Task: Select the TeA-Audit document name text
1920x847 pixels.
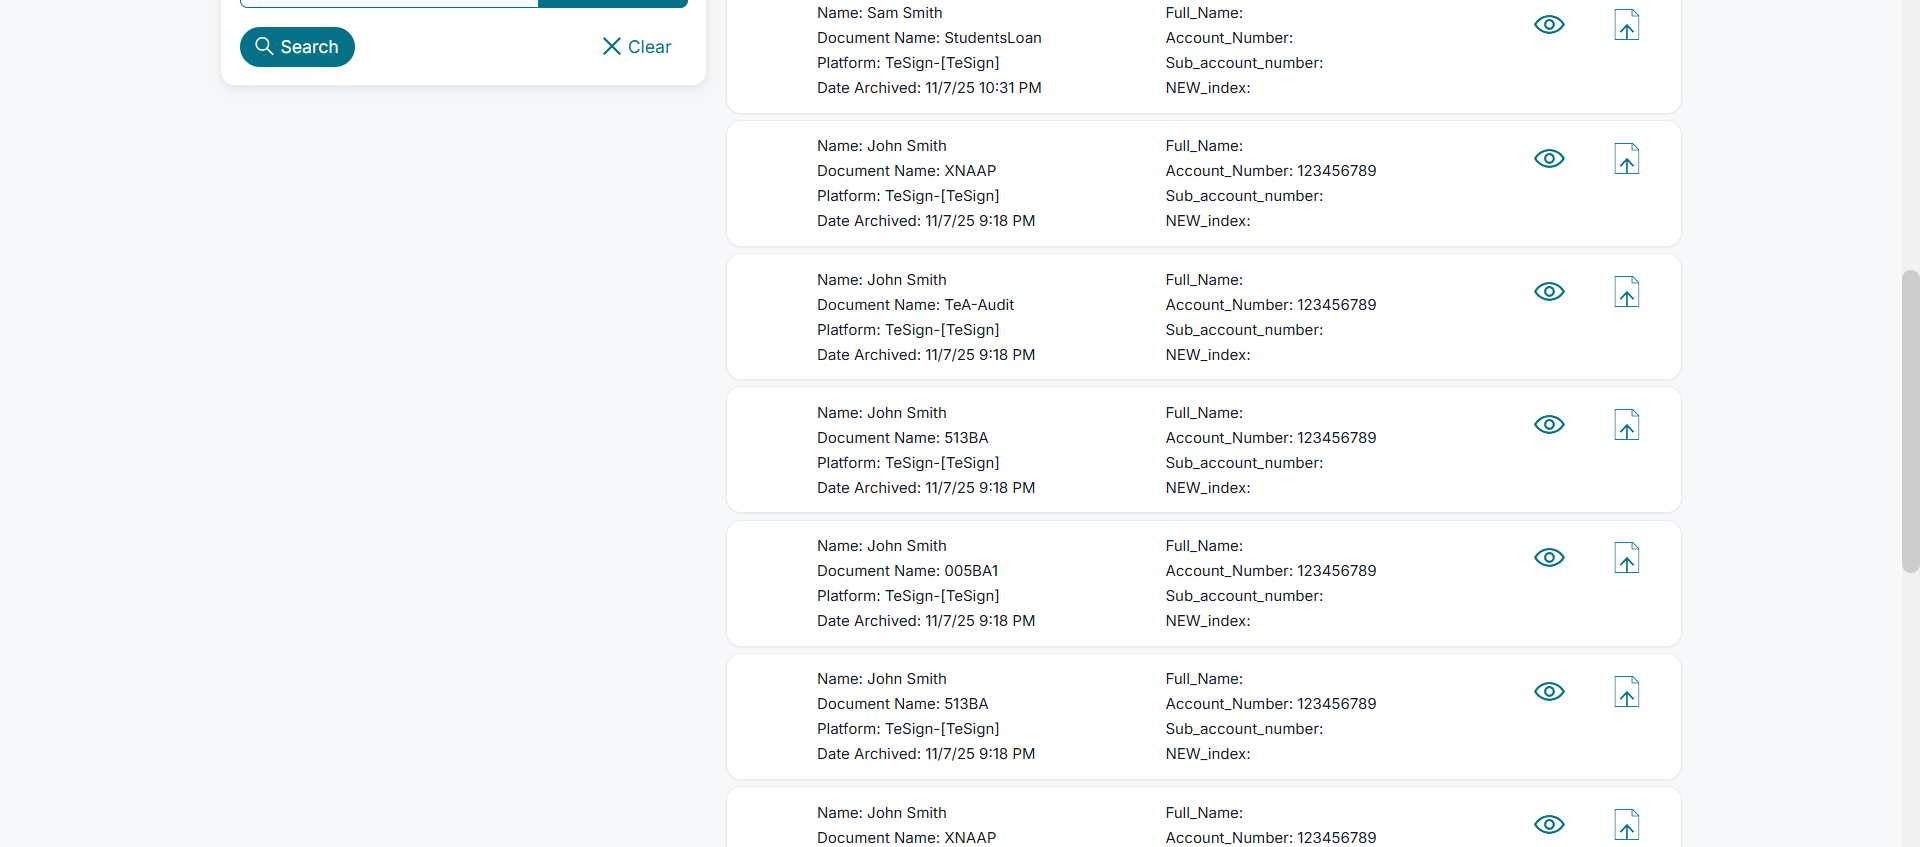Action: click(978, 305)
